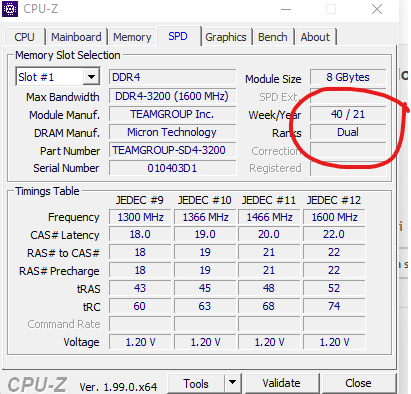Click the JEDEC #11 column header

(x=269, y=200)
